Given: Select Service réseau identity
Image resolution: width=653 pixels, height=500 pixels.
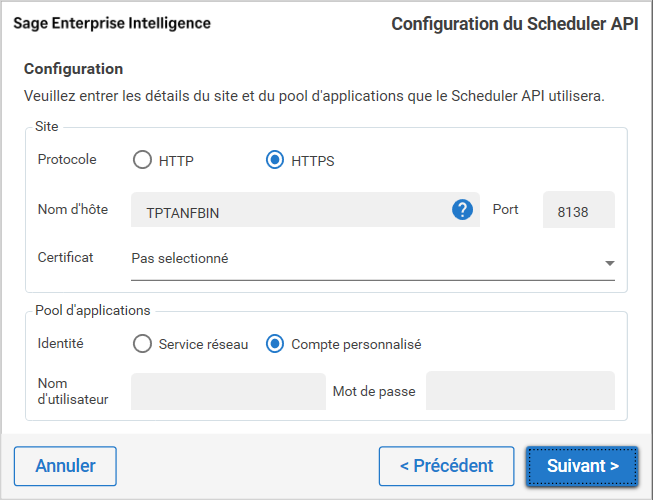Looking at the screenshot, I should tap(142, 344).
